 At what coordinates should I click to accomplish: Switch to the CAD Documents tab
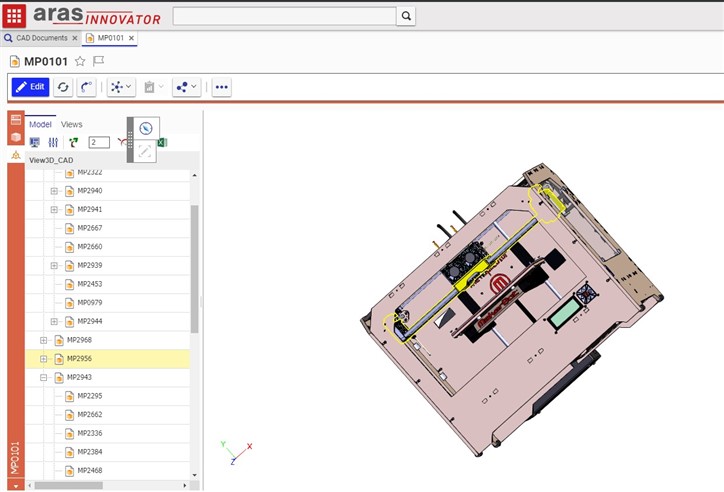coord(42,38)
